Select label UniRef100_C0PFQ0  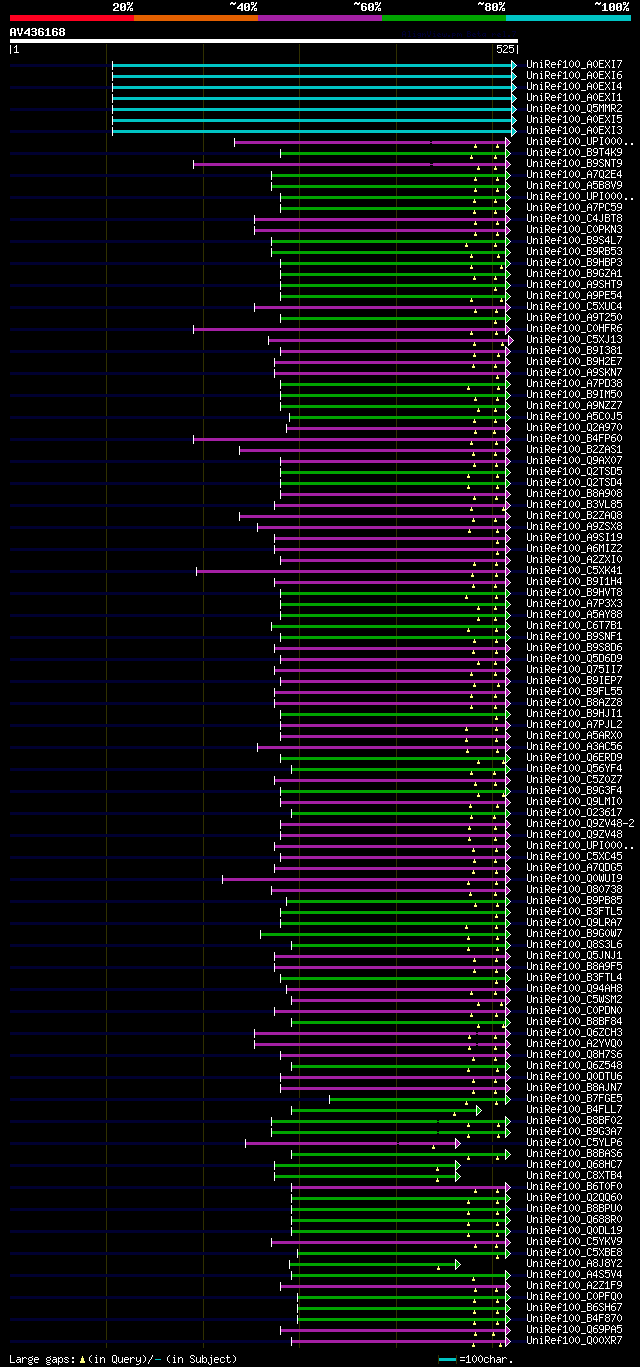click(574, 1296)
